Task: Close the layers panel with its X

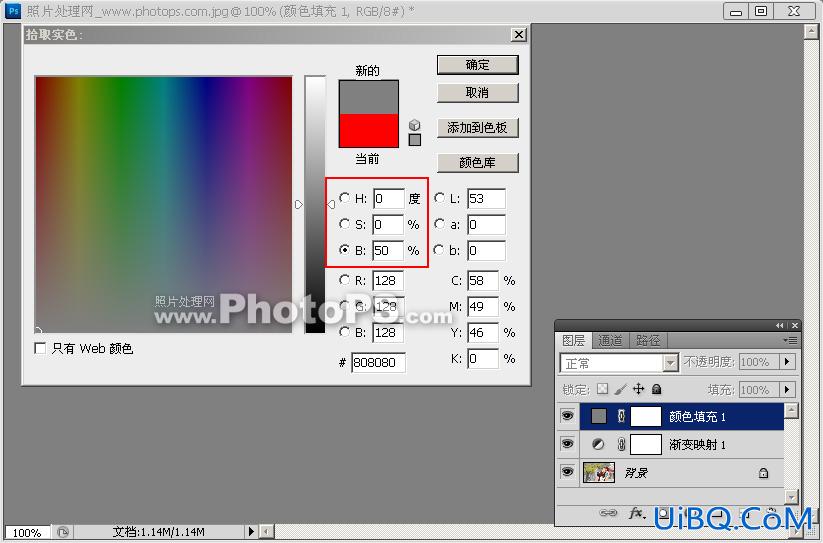Action: 795,325
